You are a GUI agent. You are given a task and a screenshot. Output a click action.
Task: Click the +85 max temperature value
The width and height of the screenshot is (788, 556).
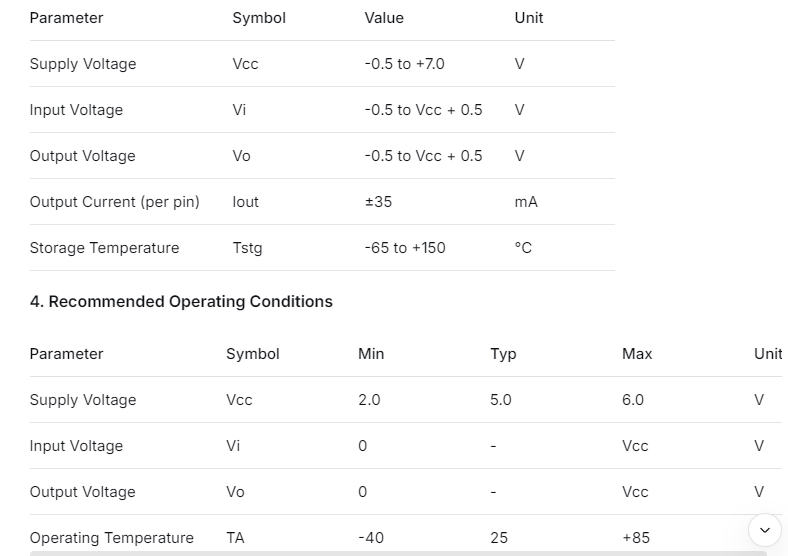point(636,538)
